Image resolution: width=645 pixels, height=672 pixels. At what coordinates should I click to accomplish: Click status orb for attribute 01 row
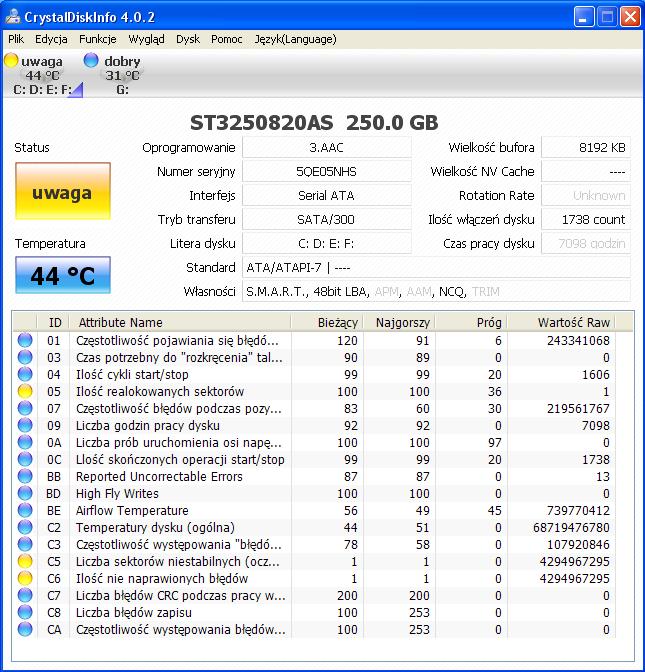pos(25,340)
